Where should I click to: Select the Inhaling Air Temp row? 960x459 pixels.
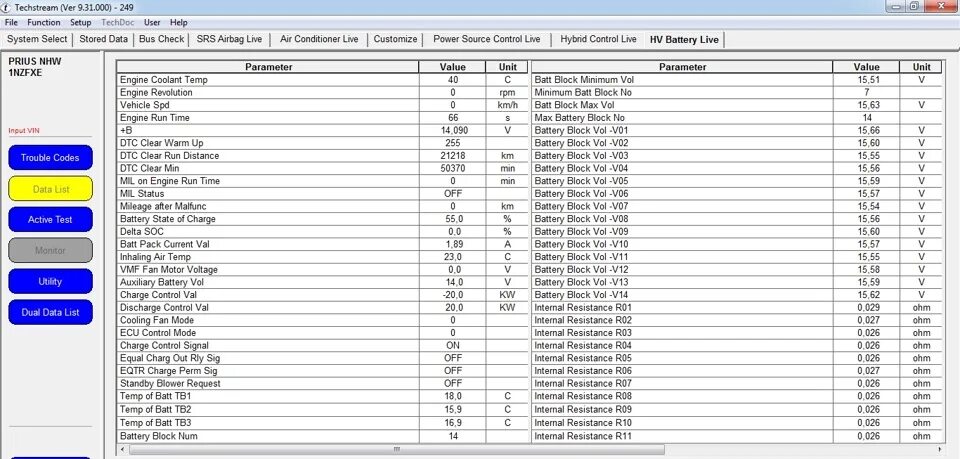(x=323, y=257)
